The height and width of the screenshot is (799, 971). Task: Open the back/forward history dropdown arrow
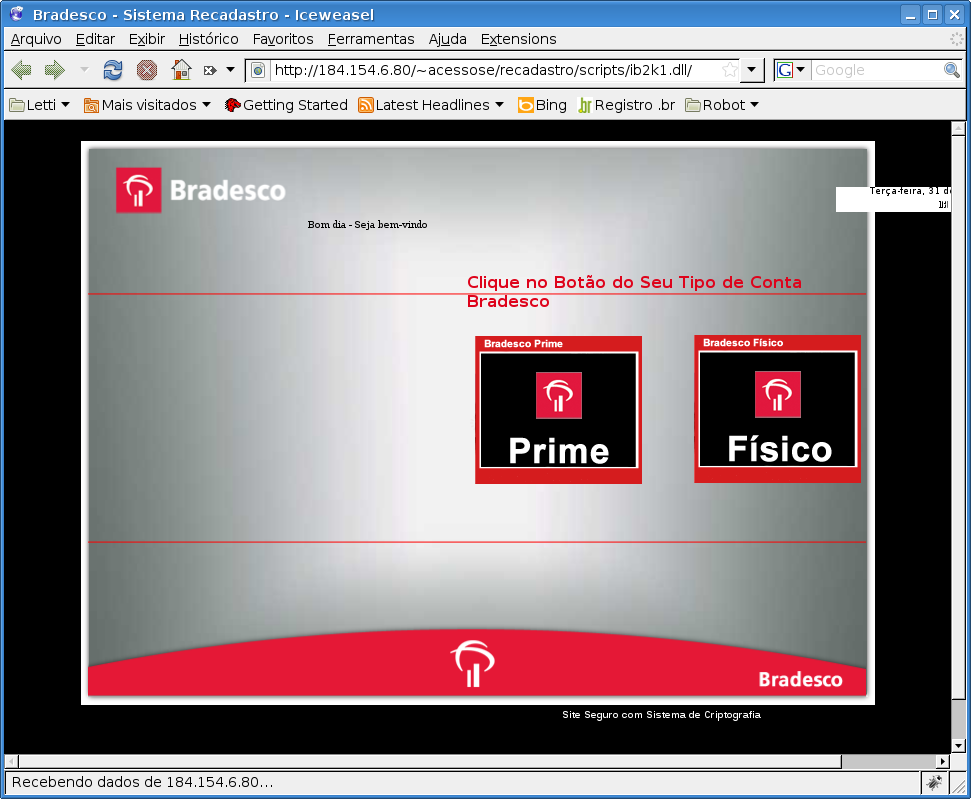point(84,70)
